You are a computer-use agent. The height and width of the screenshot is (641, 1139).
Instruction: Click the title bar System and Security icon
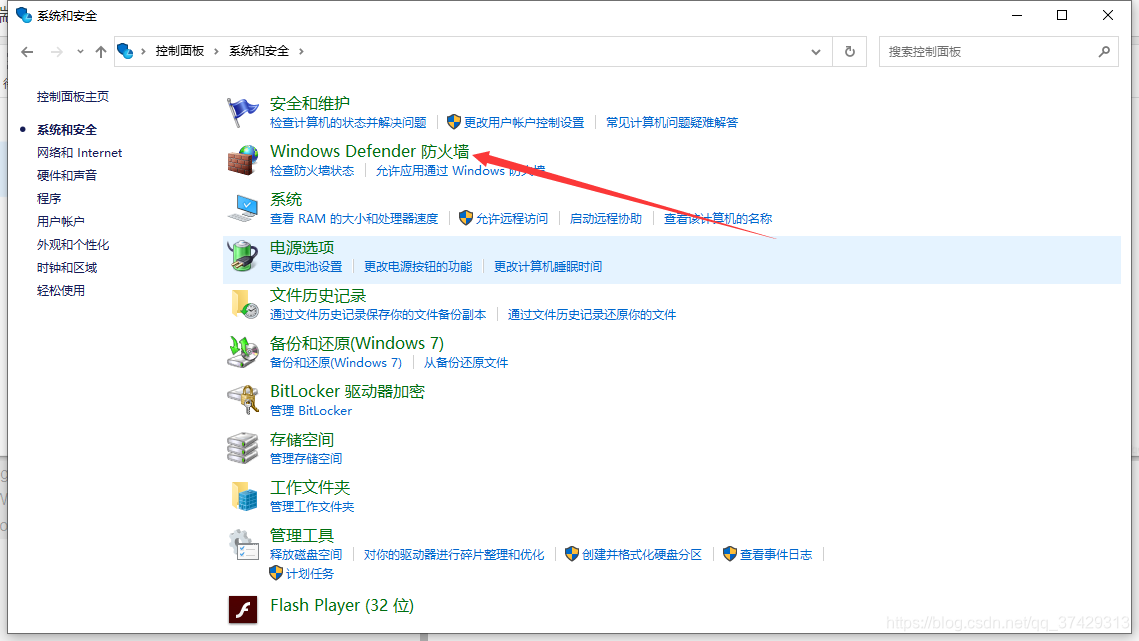point(23,15)
